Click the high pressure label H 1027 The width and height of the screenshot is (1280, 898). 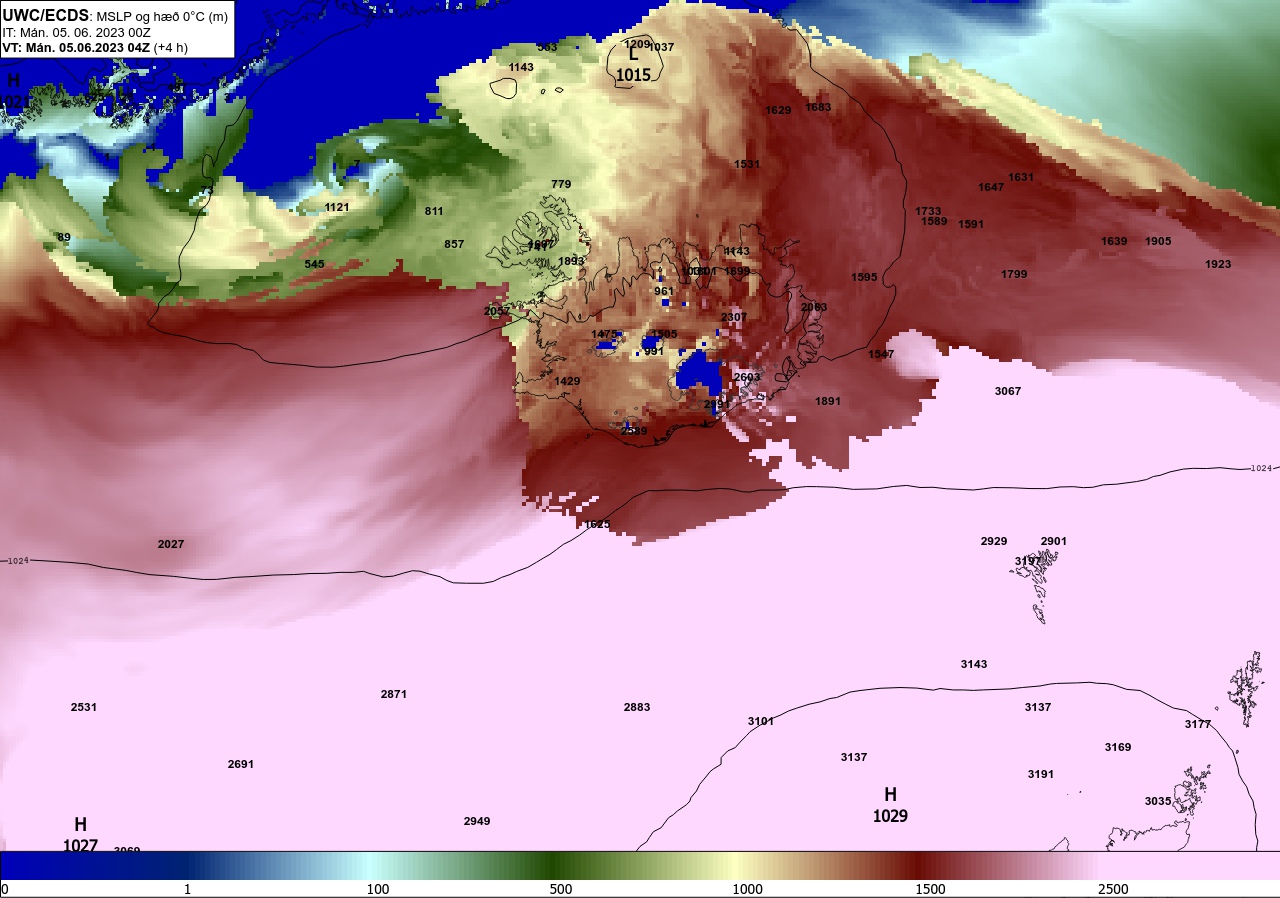pyautogui.click(x=80, y=835)
